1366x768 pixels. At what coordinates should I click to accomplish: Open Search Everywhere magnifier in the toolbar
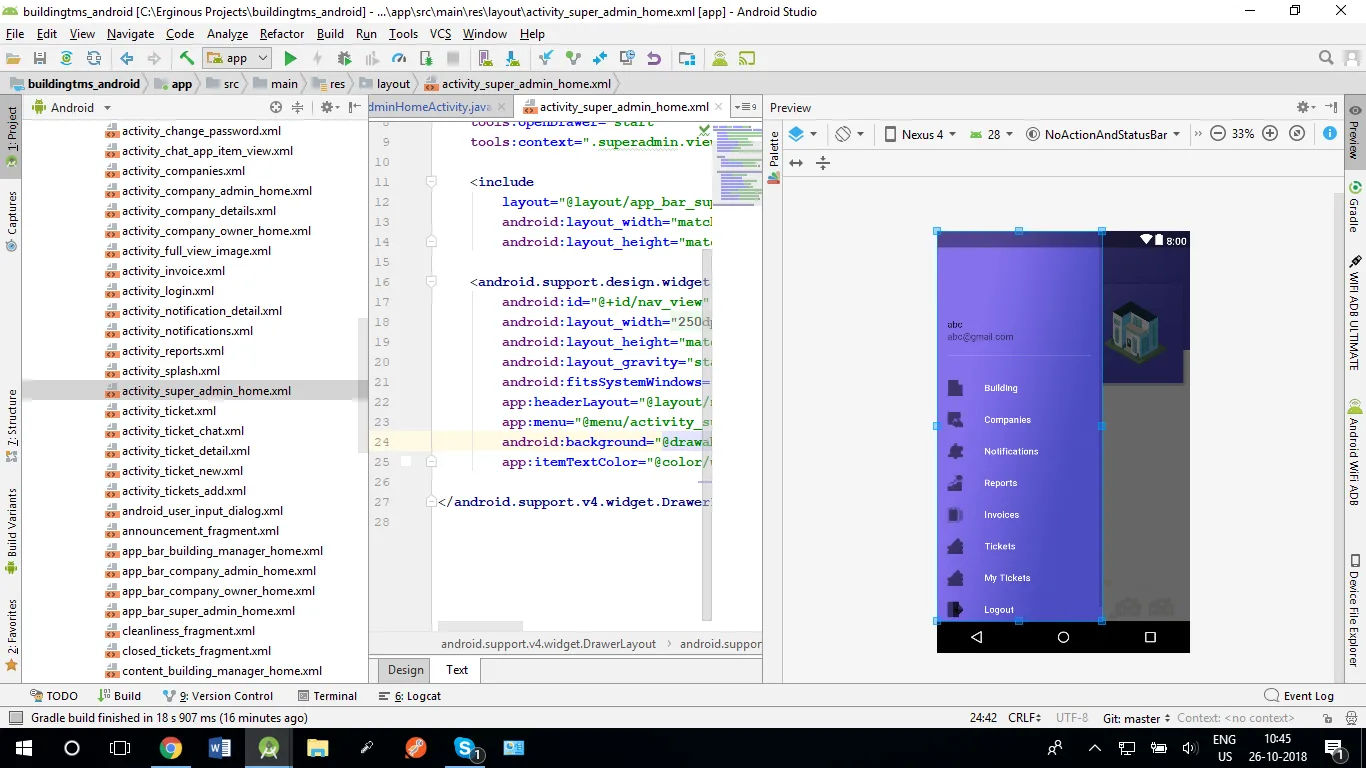pos(1326,58)
